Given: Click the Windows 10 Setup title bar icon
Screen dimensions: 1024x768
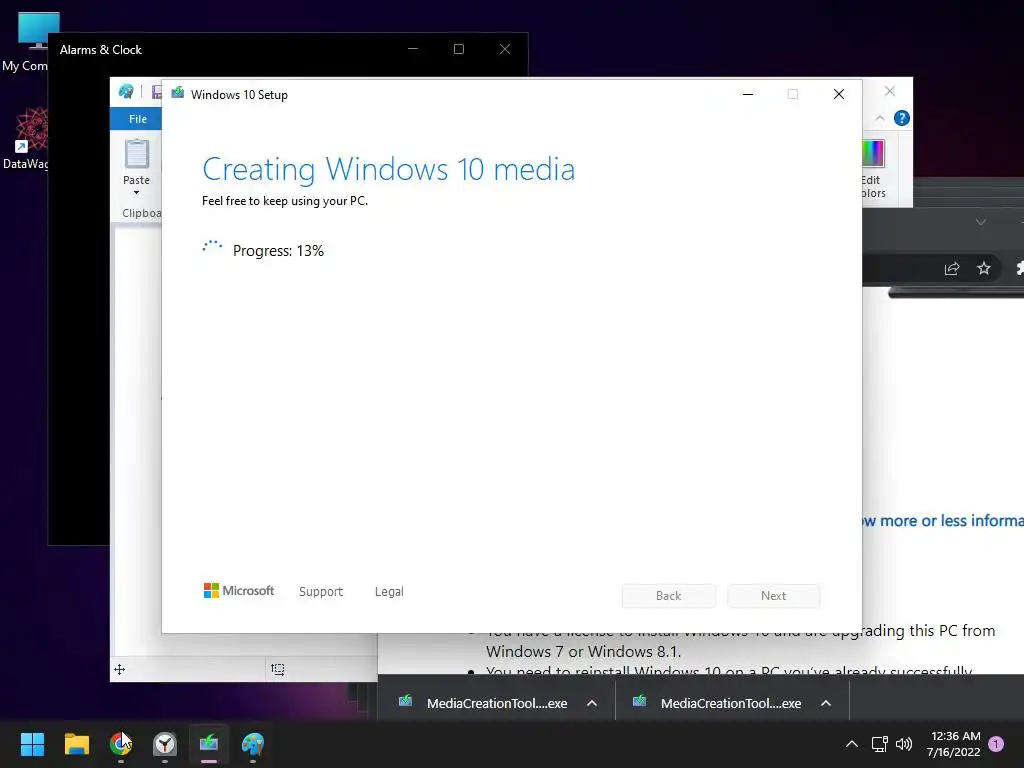Looking at the screenshot, I should click(178, 93).
